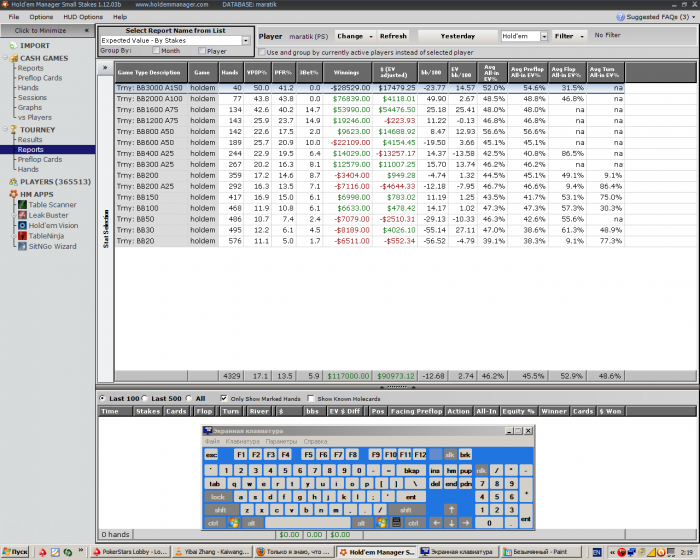Launch the TableNinja app icon
Image resolution: width=700 pixels, height=560 pixels.
22,236
